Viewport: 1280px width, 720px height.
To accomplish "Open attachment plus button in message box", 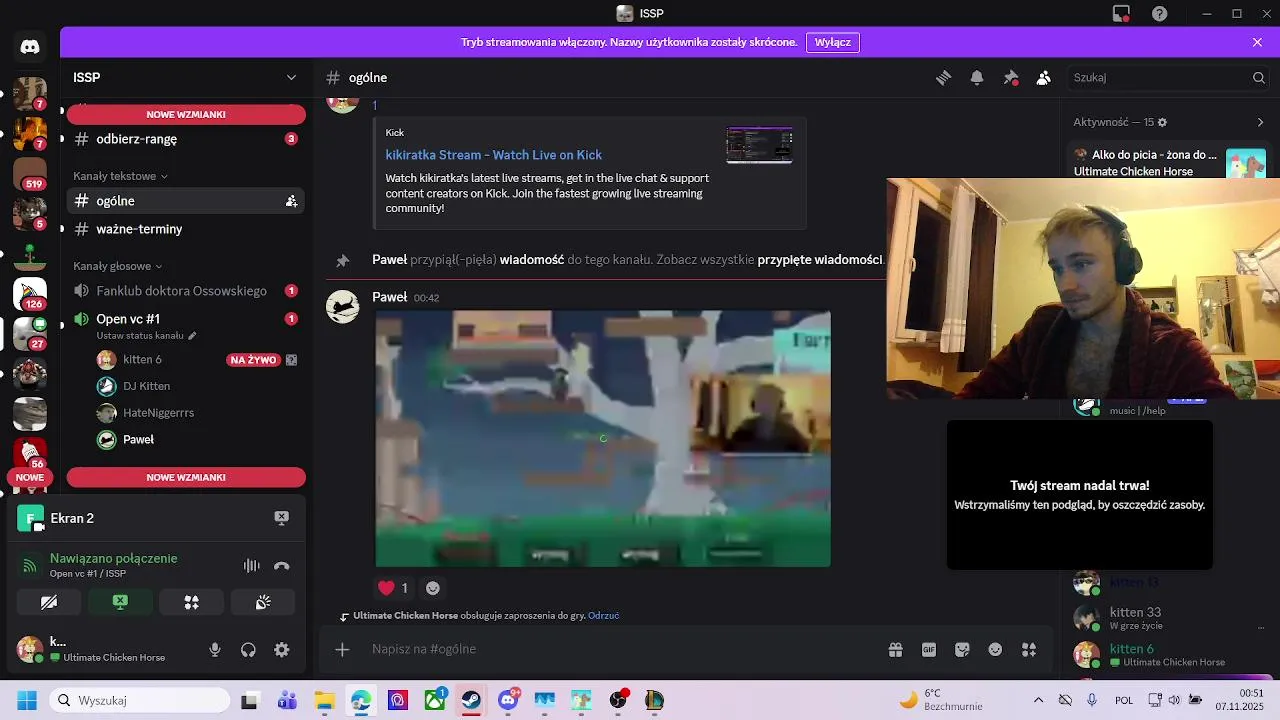I will coord(342,650).
